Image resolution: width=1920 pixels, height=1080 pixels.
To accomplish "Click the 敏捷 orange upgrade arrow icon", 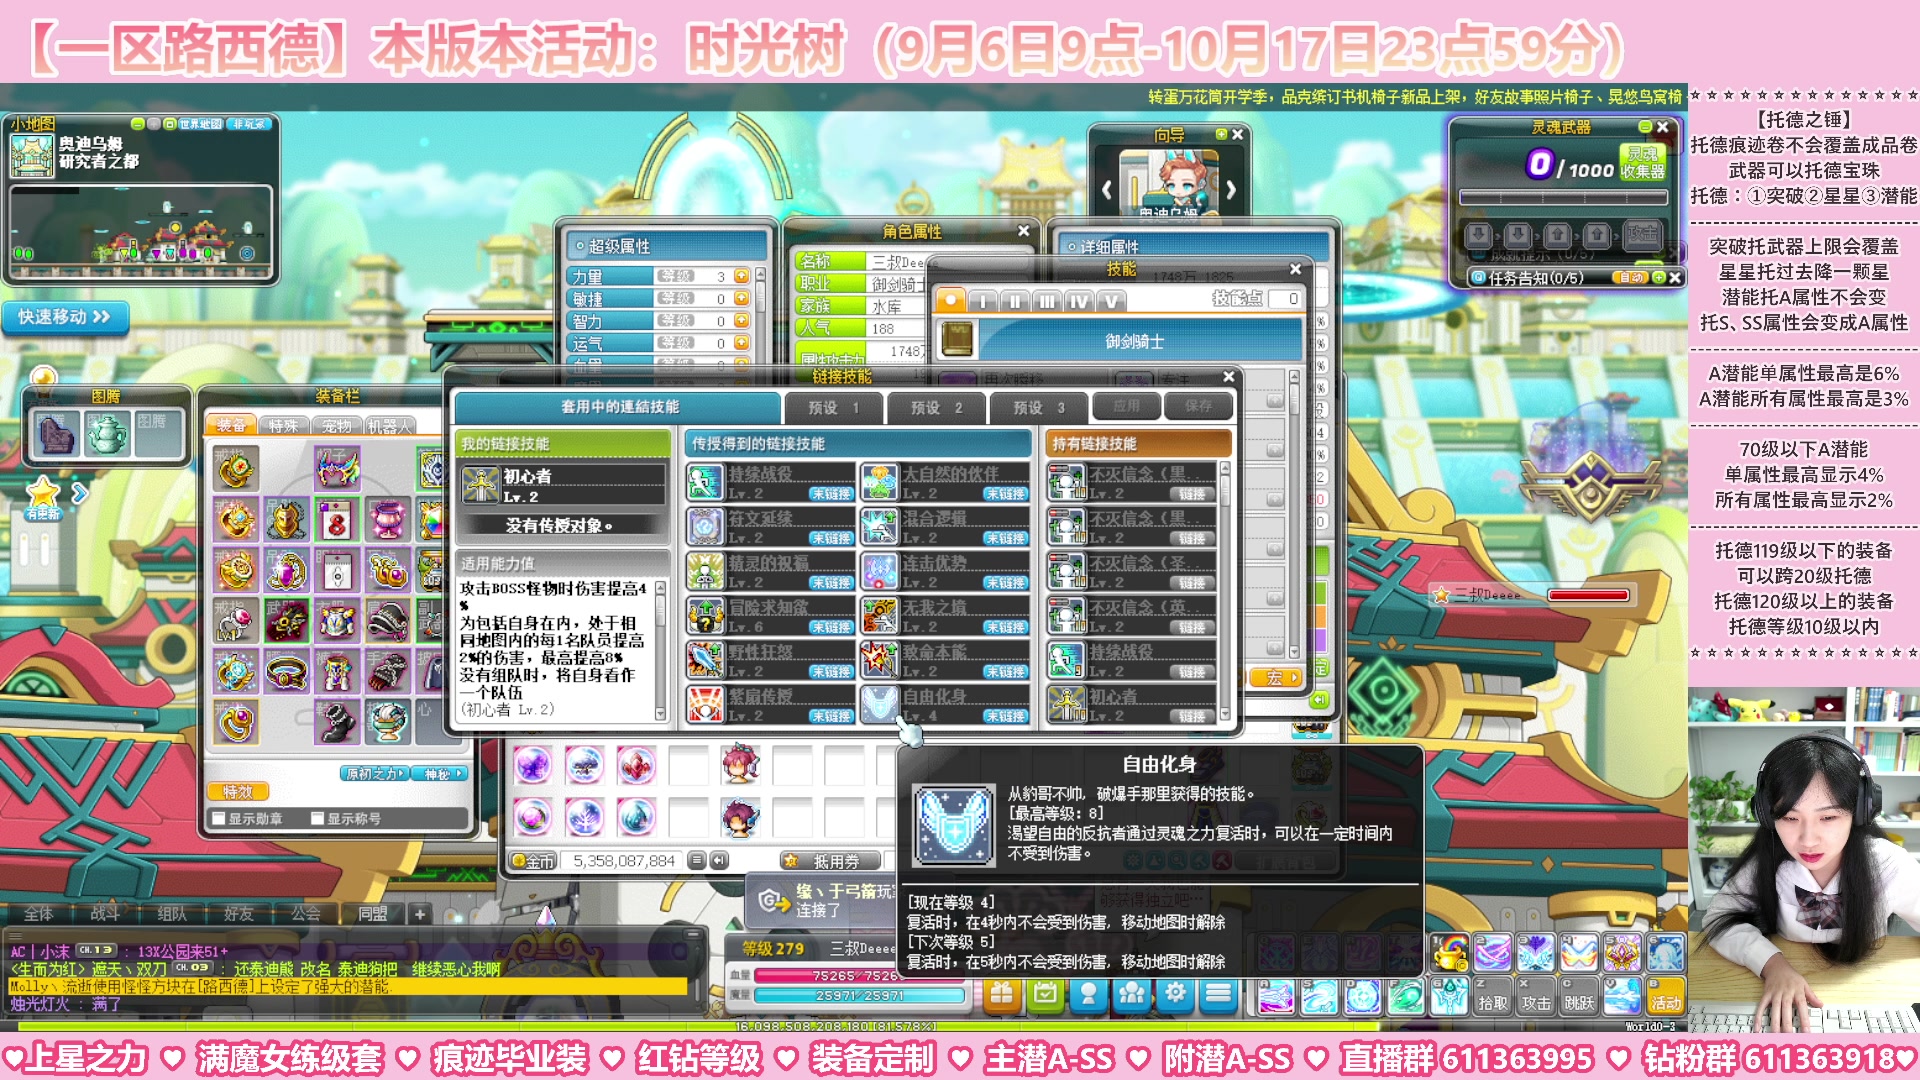I will pos(741,298).
